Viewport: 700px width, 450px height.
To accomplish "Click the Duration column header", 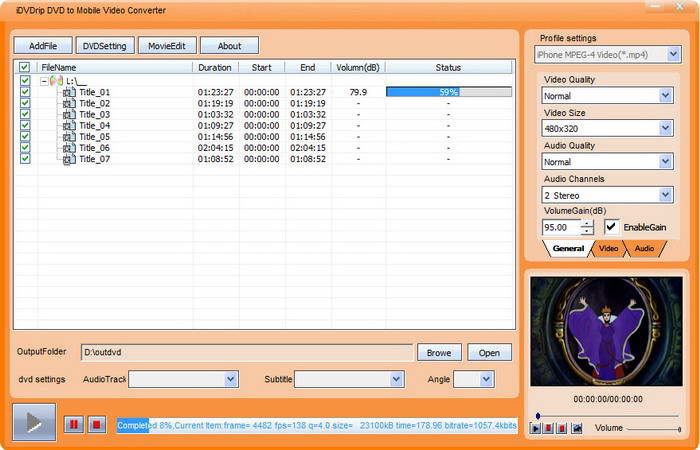I will [x=215, y=67].
